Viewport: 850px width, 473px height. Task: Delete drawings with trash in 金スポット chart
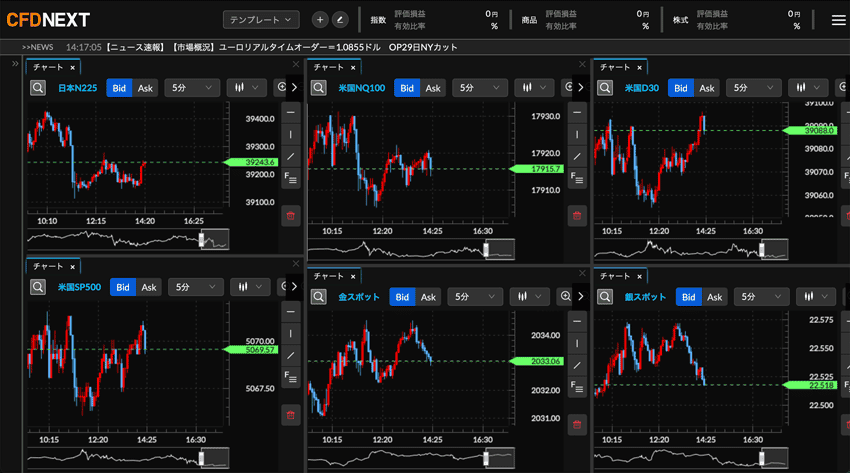click(x=577, y=425)
